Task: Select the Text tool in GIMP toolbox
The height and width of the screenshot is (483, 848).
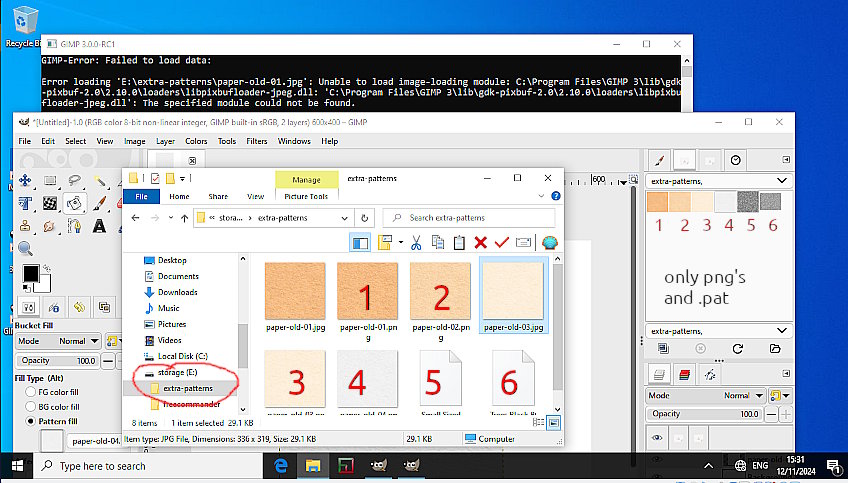Action: [x=100, y=226]
